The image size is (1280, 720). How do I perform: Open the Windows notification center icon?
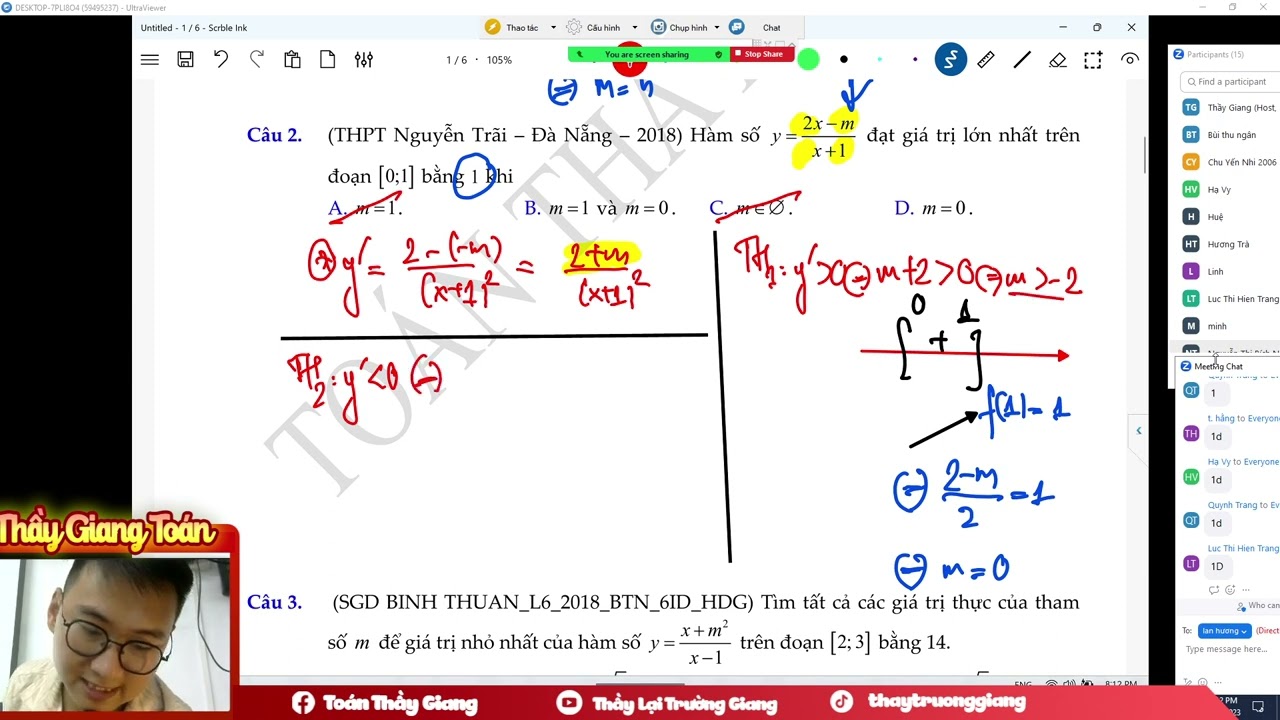coord(1258,706)
